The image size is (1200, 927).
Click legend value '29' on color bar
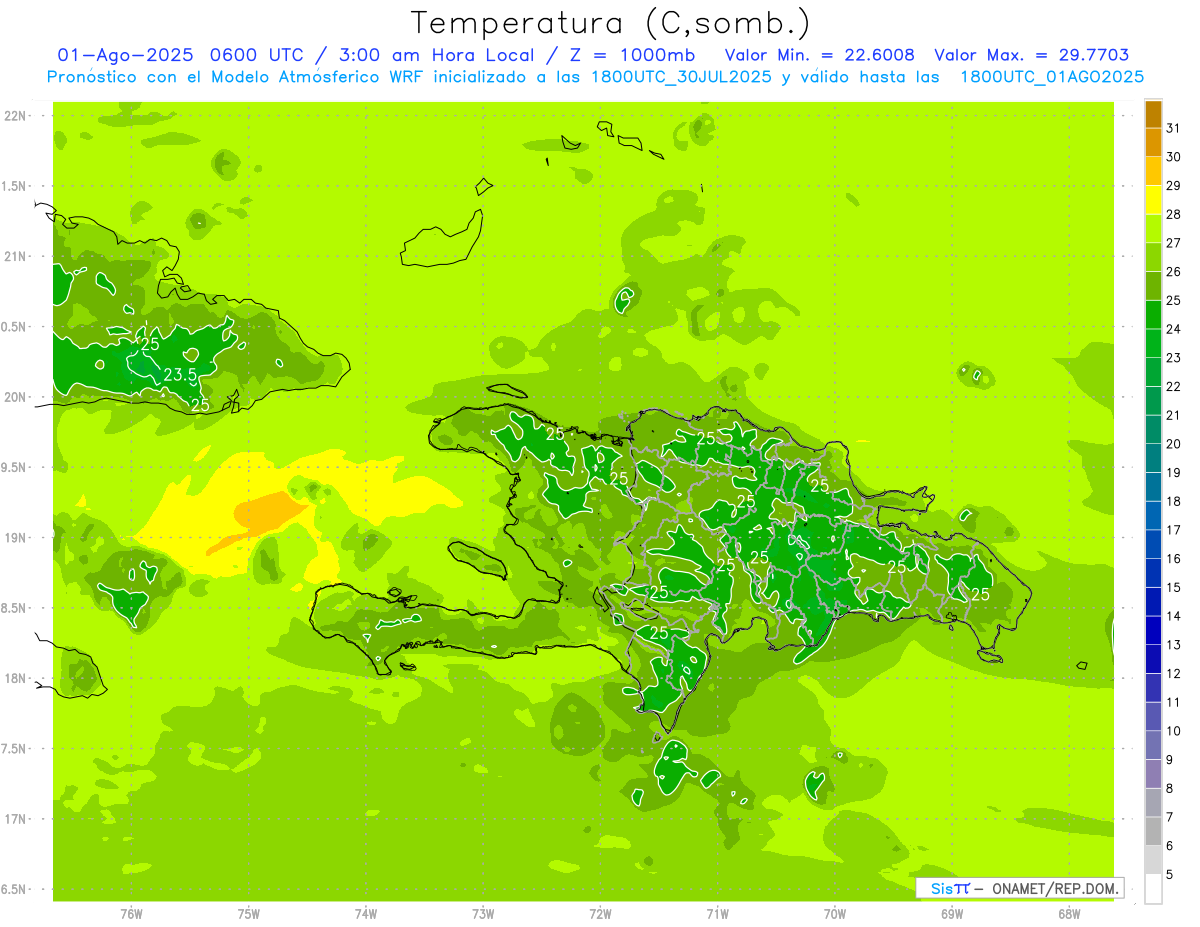(x=1174, y=185)
